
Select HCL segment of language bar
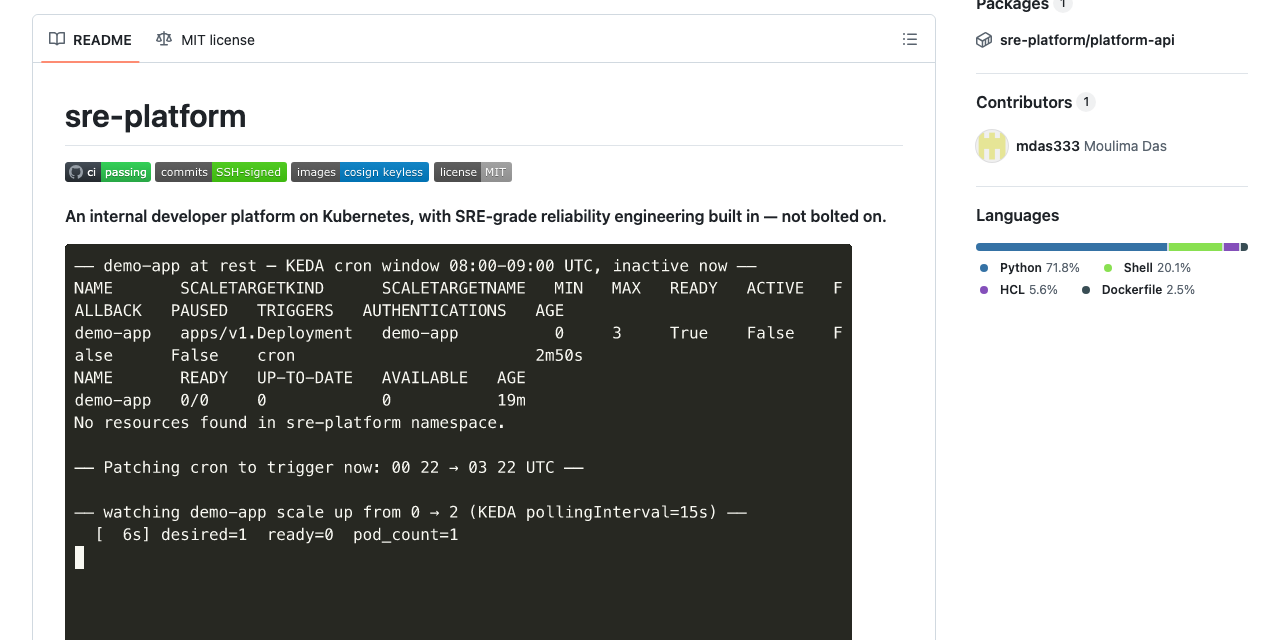click(1231, 247)
